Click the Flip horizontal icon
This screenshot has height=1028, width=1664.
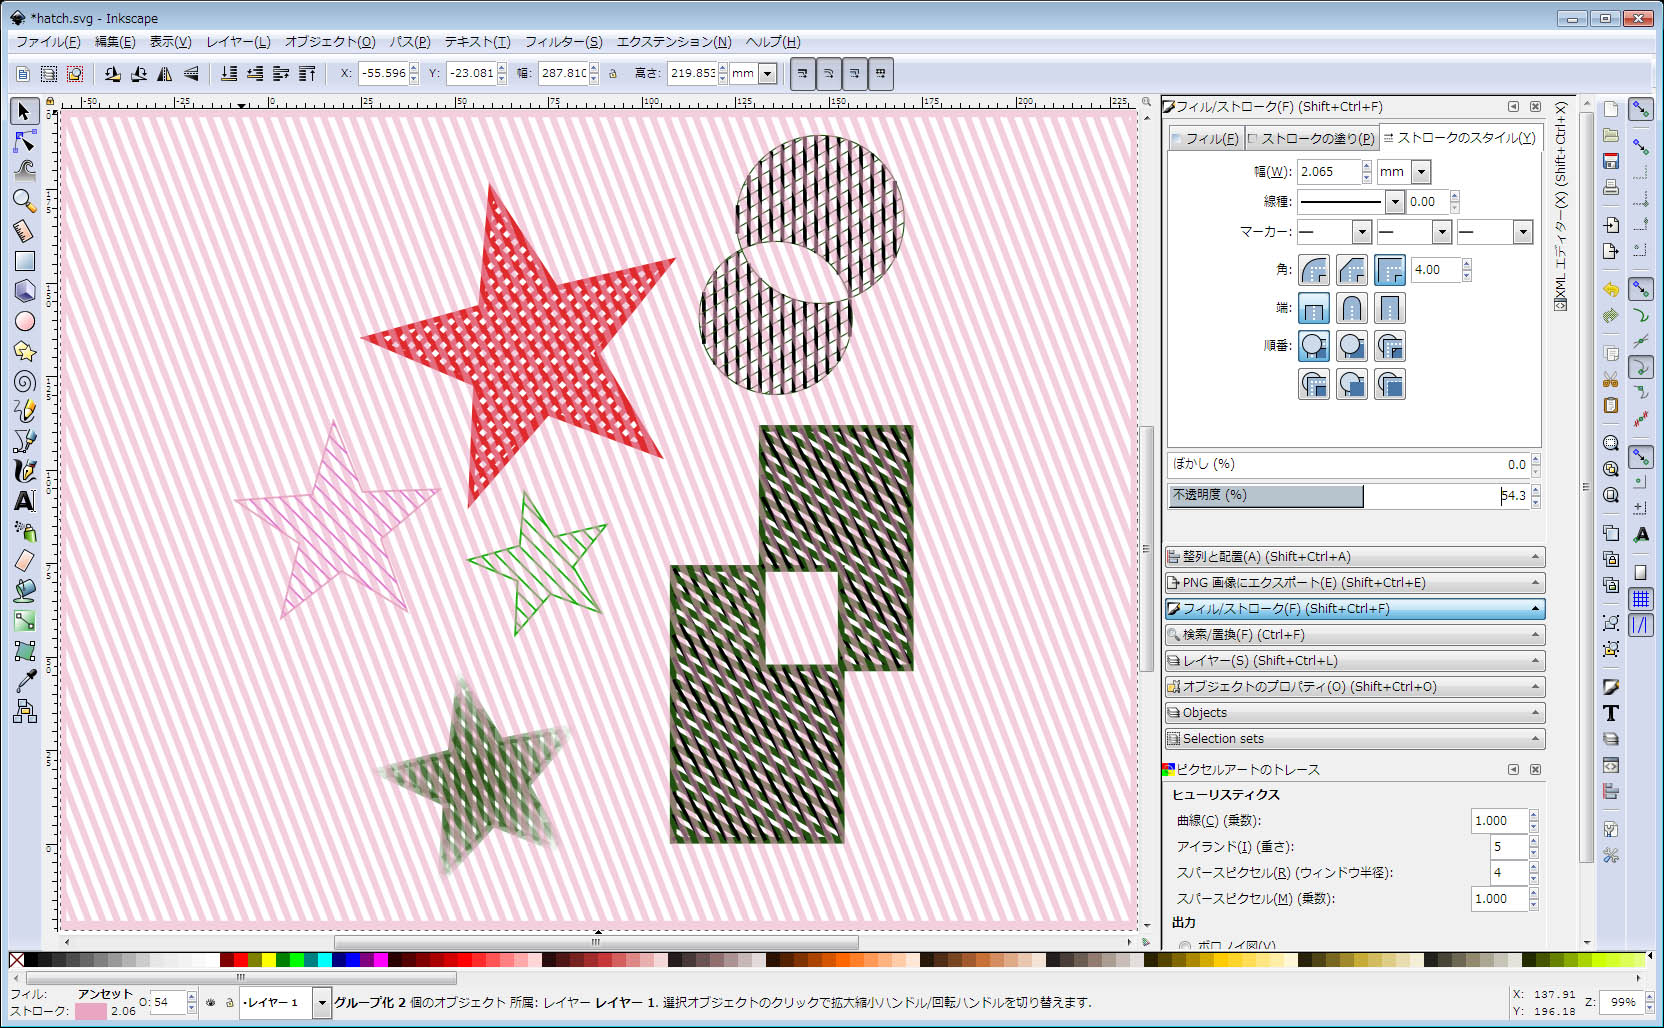(165, 73)
